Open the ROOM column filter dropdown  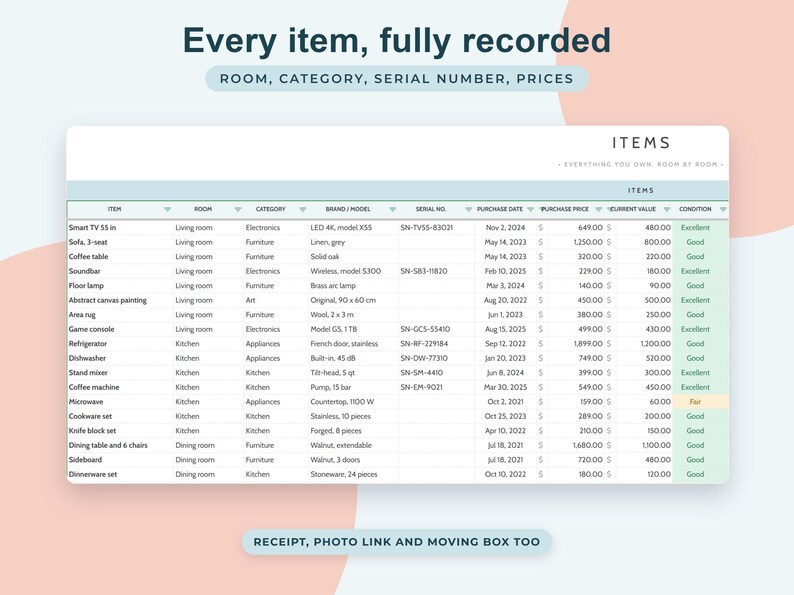(x=238, y=210)
